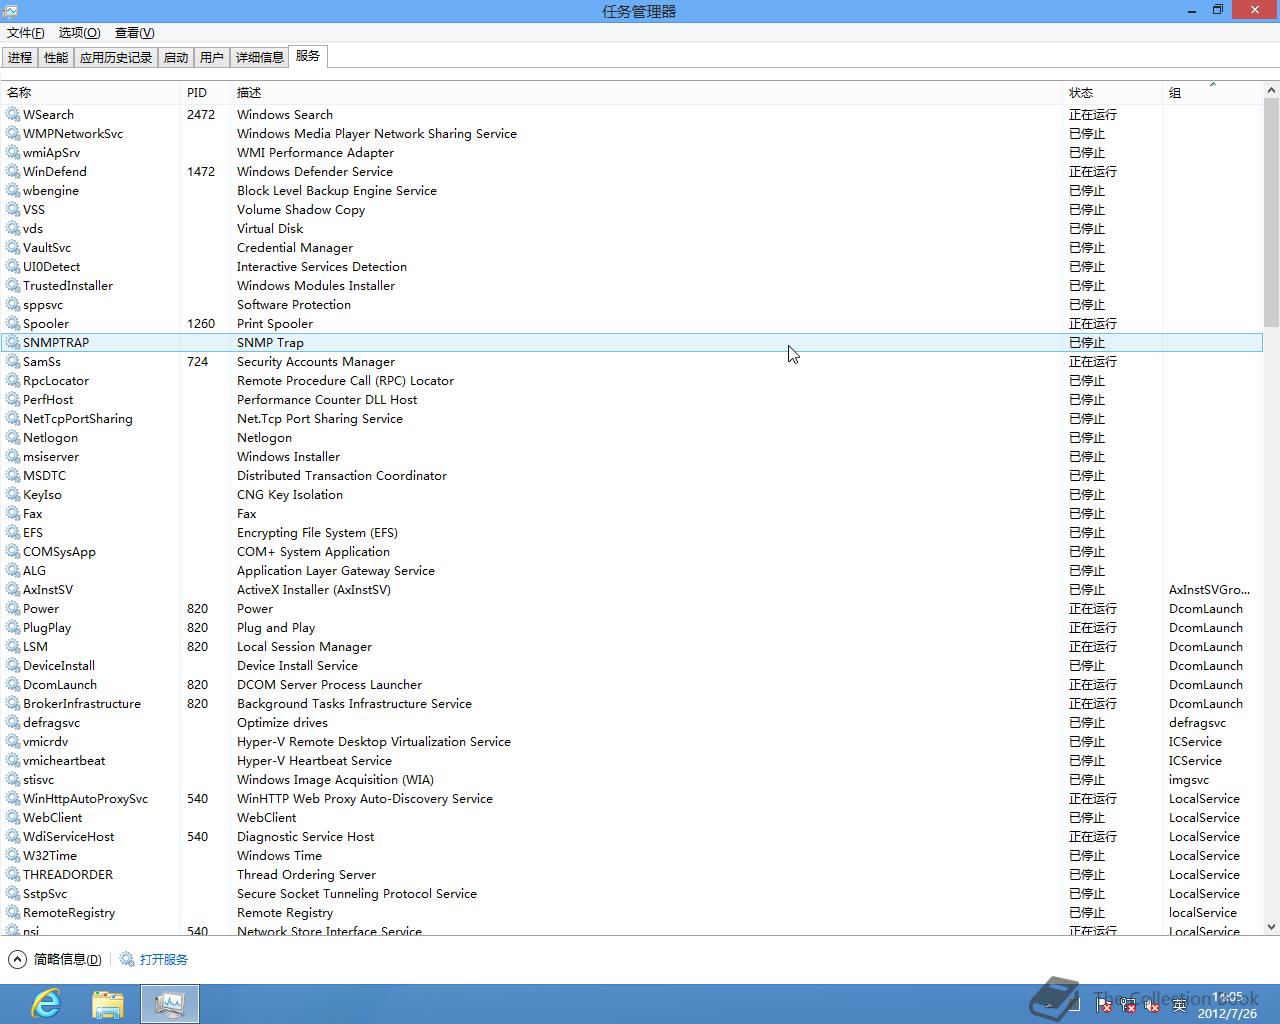Sort by the PID column header
The height and width of the screenshot is (1024, 1280).
[x=205, y=92]
